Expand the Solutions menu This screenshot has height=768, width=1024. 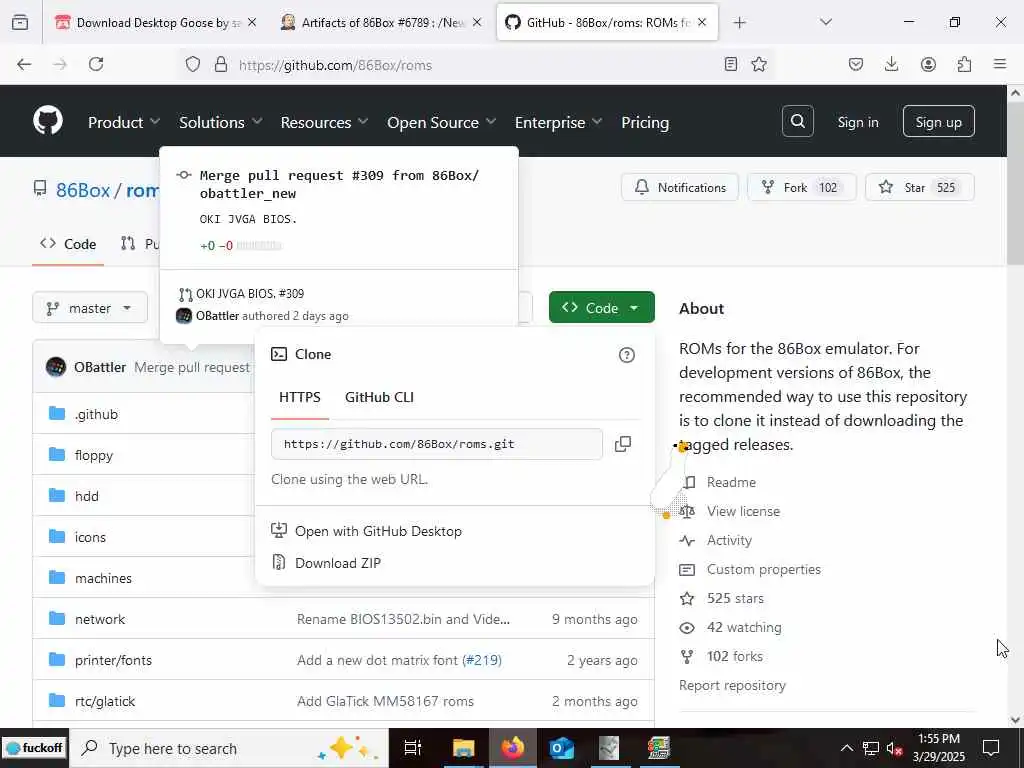pyautogui.click(x=221, y=122)
